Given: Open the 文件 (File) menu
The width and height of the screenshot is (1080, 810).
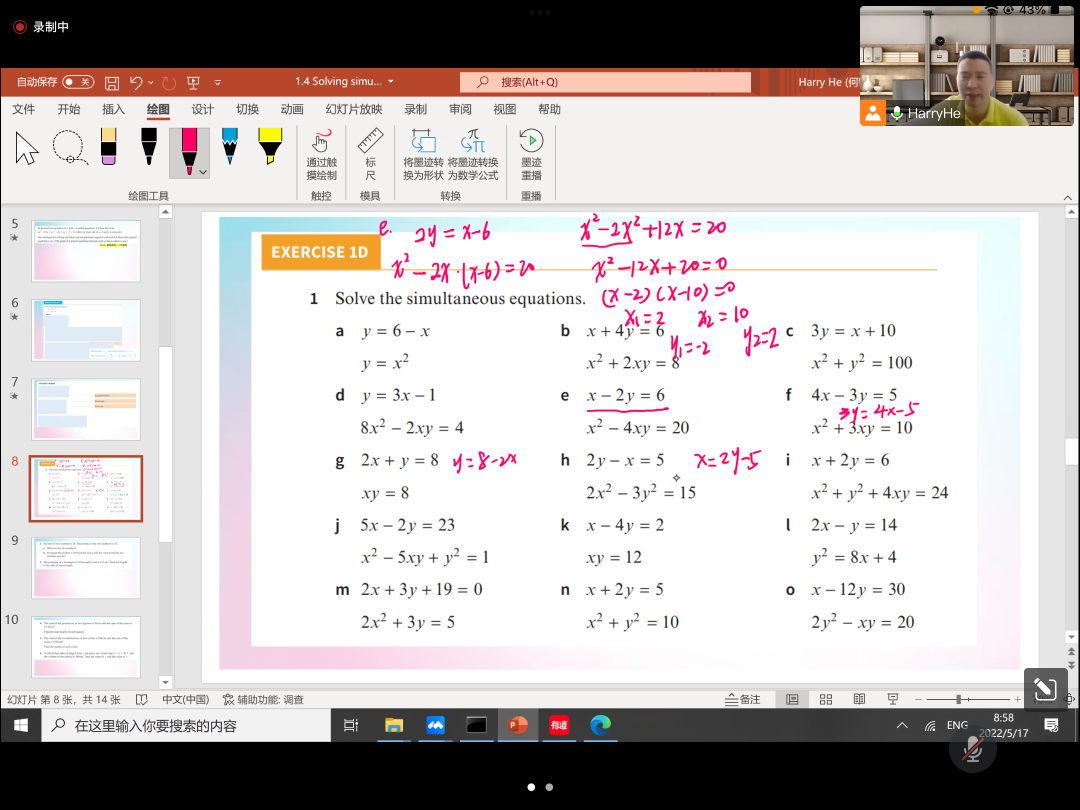Looking at the screenshot, I should tap(23, 110).
